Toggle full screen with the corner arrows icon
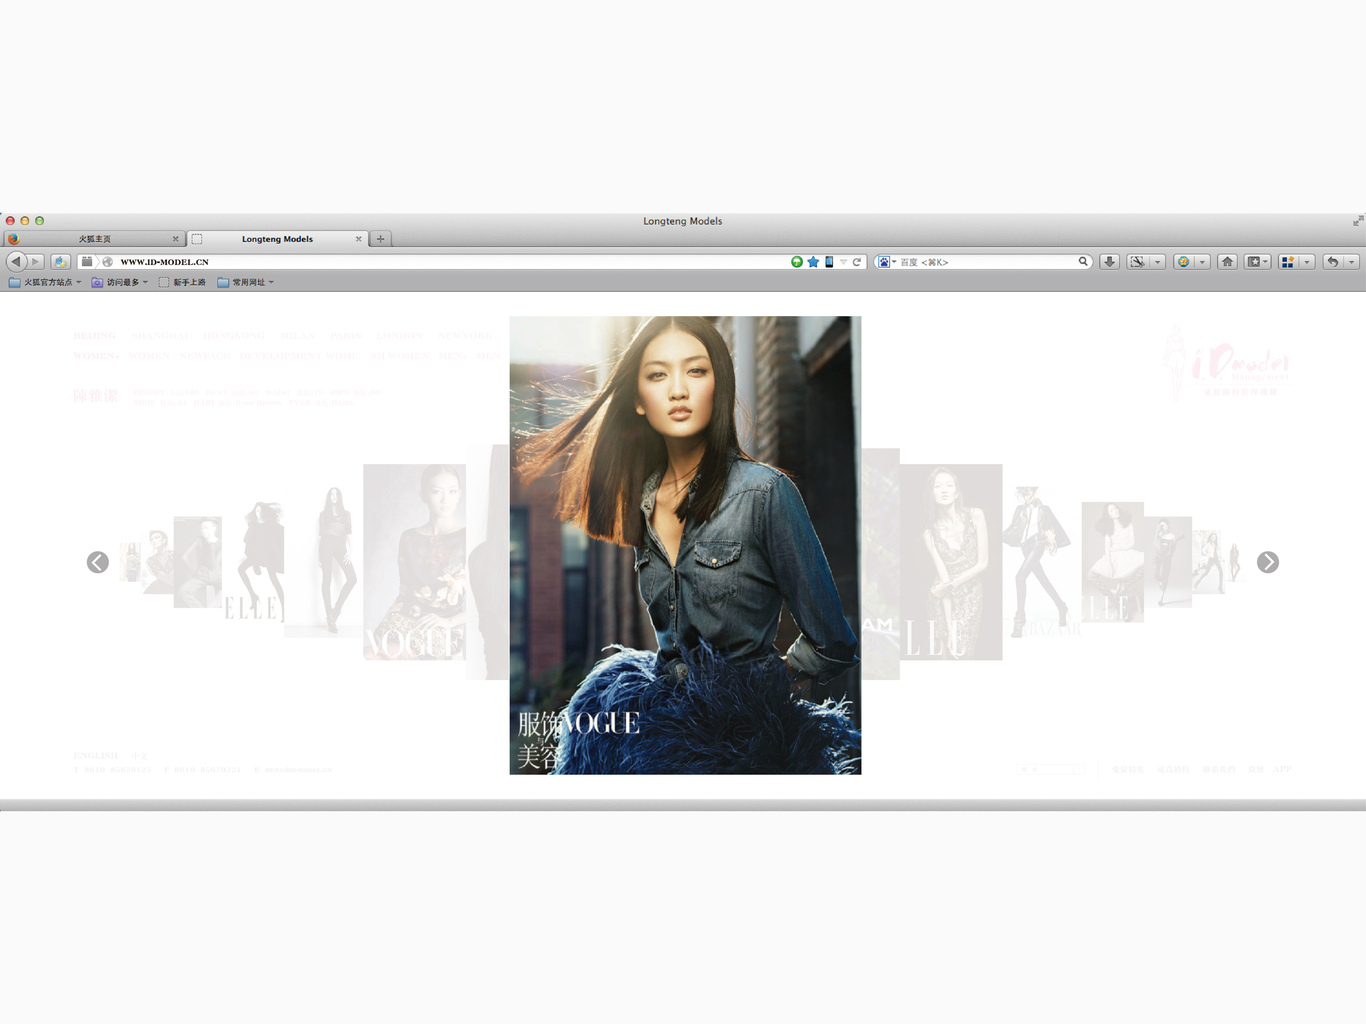This screenshot has height=1024, width=1366. tap(1357, 221)
